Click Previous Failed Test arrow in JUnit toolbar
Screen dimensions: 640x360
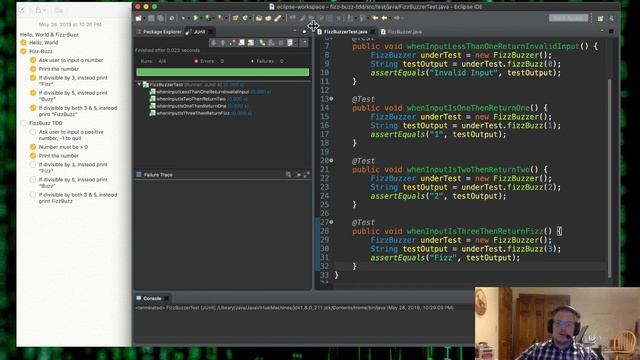223,43
